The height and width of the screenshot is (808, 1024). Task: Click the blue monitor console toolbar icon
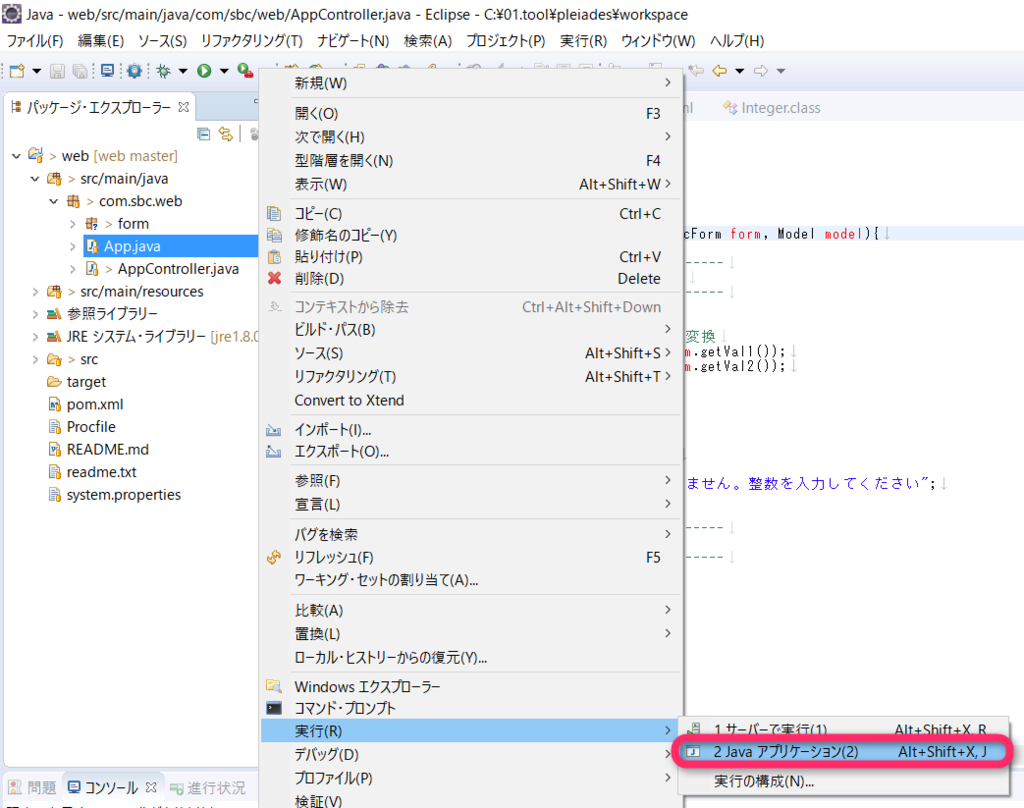(108, 71)
